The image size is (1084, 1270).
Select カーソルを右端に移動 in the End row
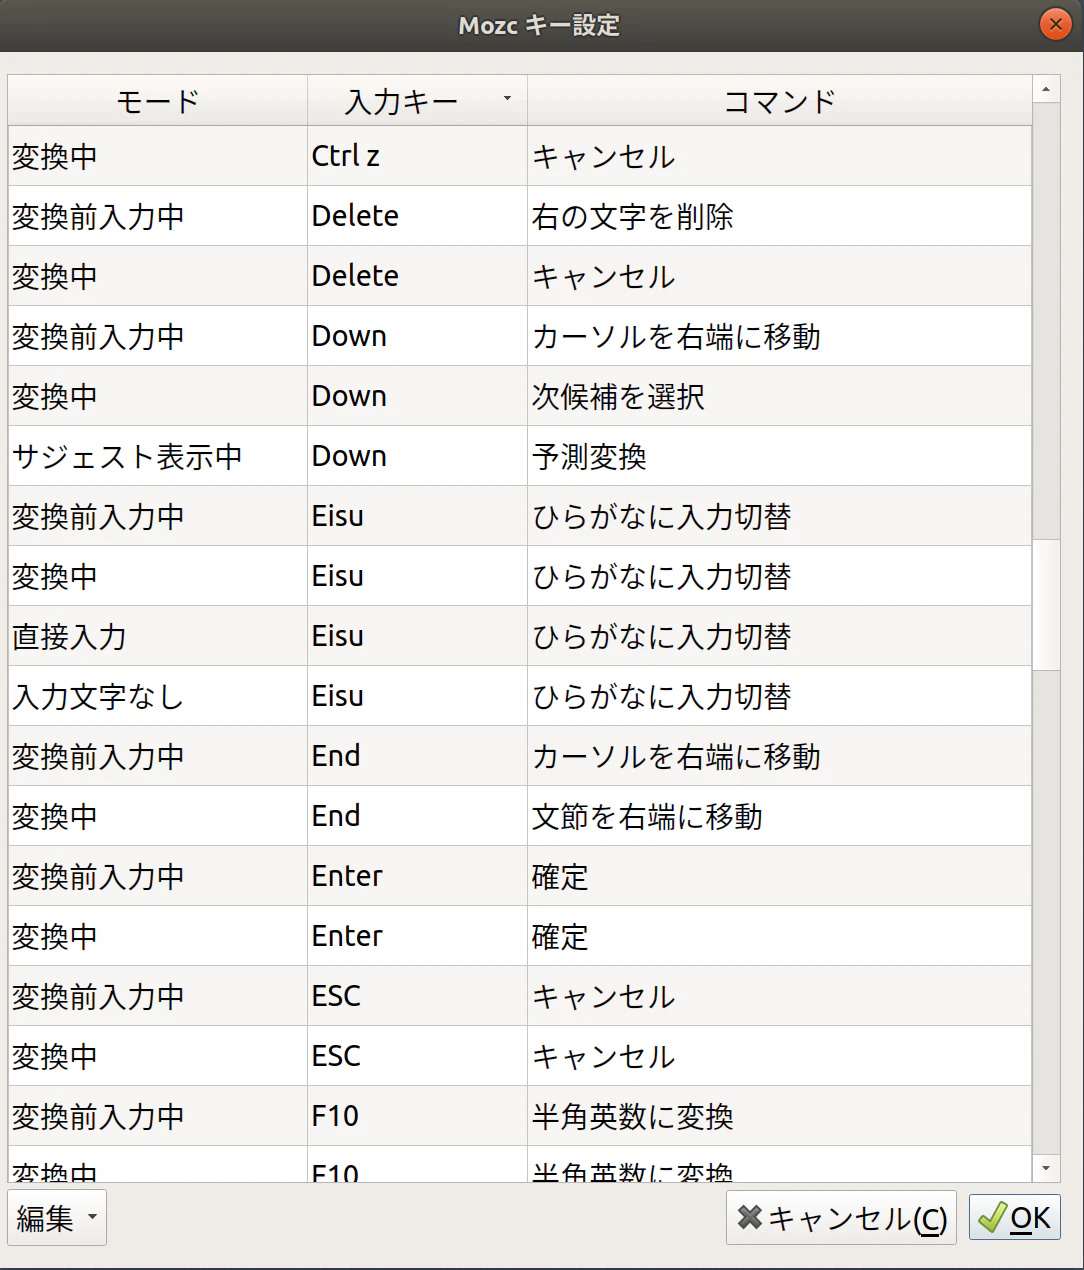click(779, 756)
